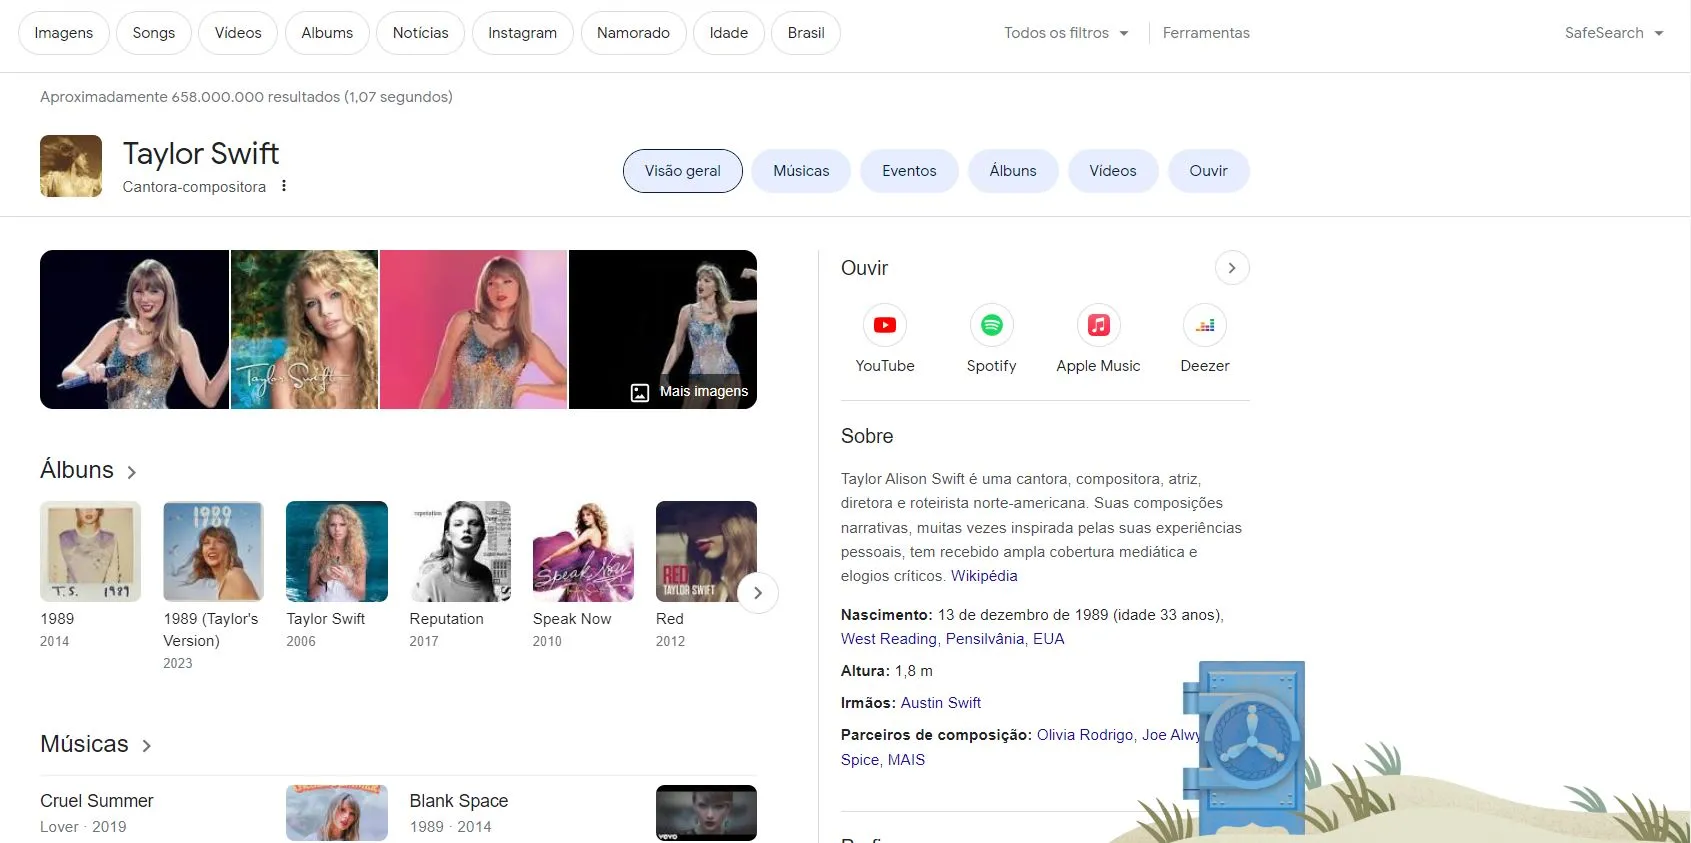The image size is (1691, 843).
Task: Switch to Vídeos knowledge panel tab
Action: pyautogui.click(x=1113, y=171)
